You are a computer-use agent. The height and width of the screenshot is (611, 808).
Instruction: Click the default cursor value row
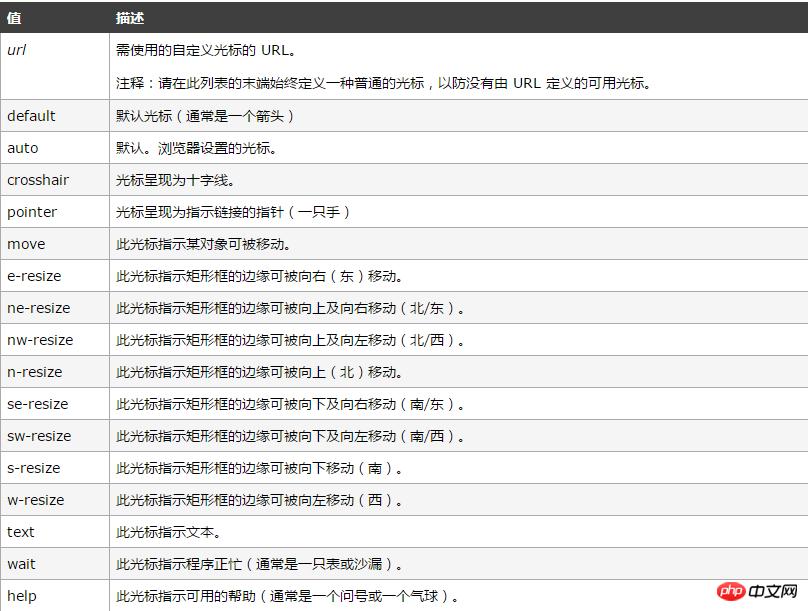35,115
